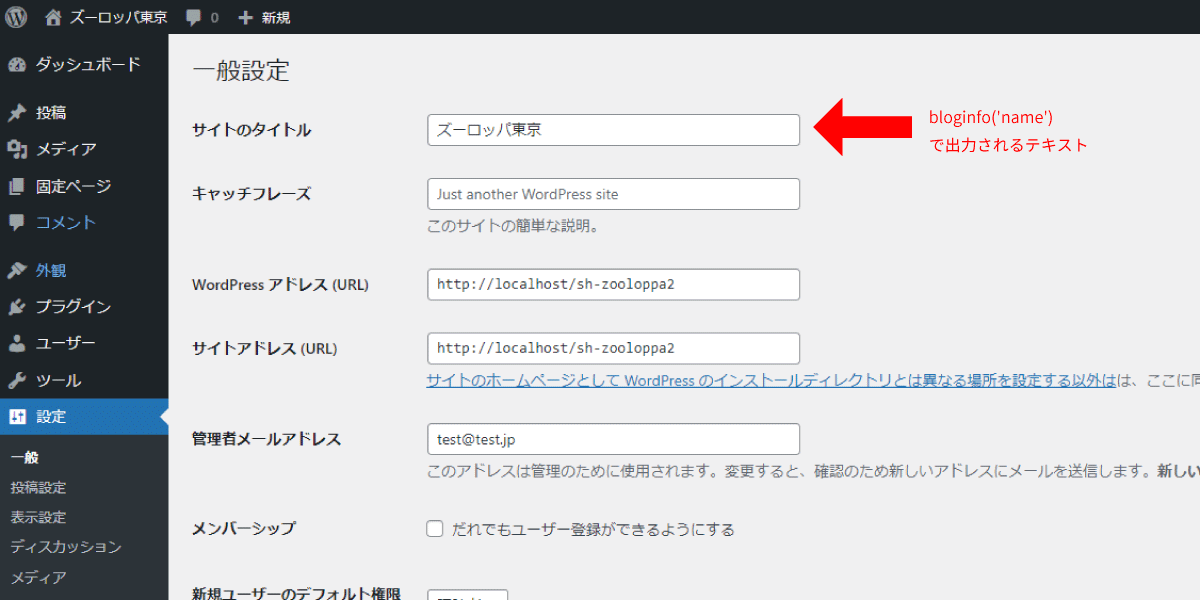This screenshot has height=600, width=1200.
Task: Visit site via ズーロッパ東京 admin bar link
Action: click(x=118, y=18)
